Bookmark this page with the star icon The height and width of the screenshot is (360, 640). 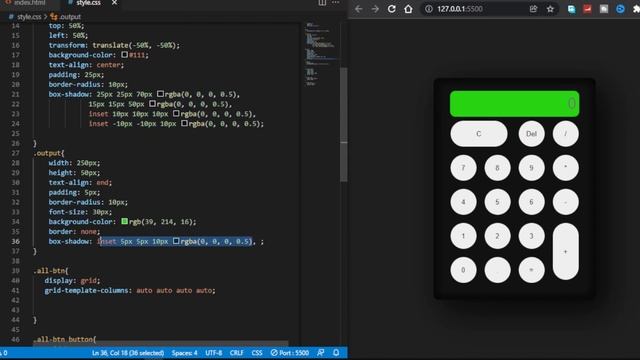pos(550,9)
